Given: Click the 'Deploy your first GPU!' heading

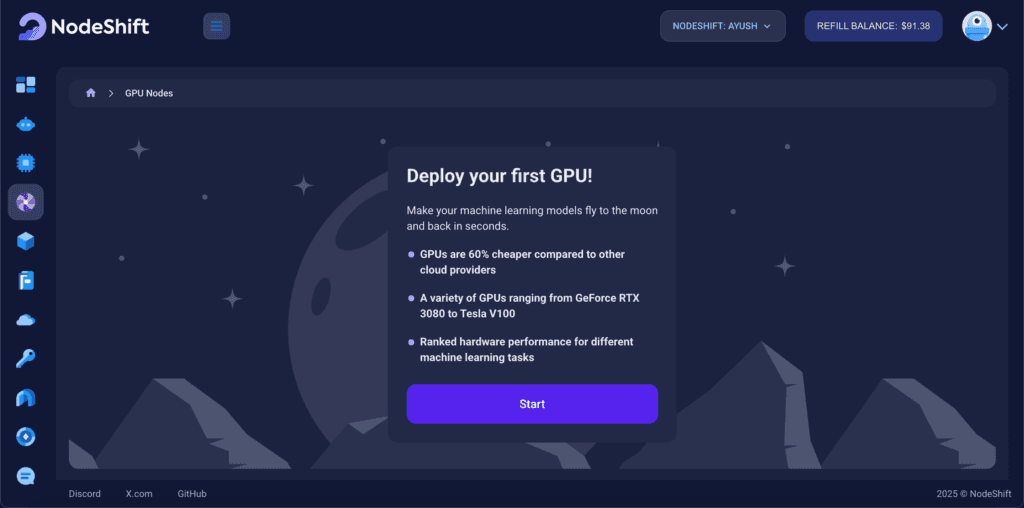Looking at the screenshot, I should (500, 176).
